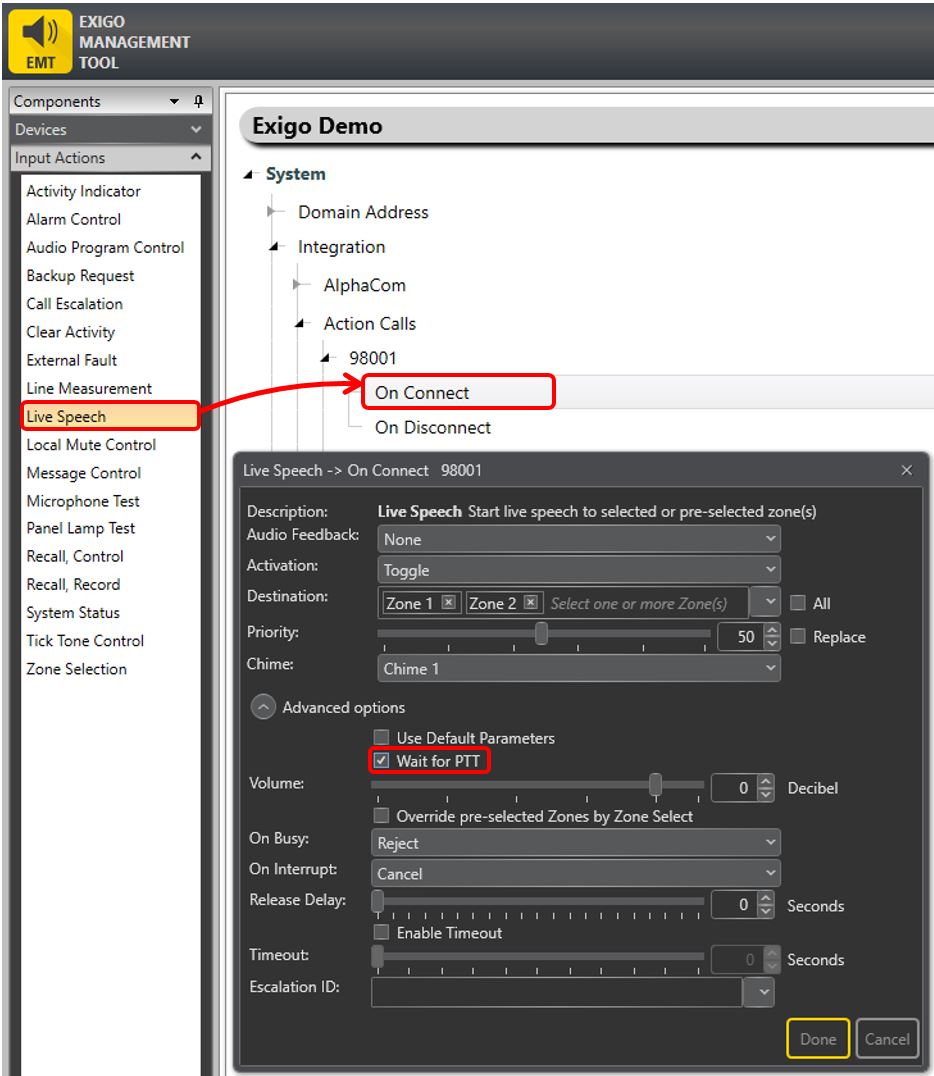Click the Cancel button

887,1039
